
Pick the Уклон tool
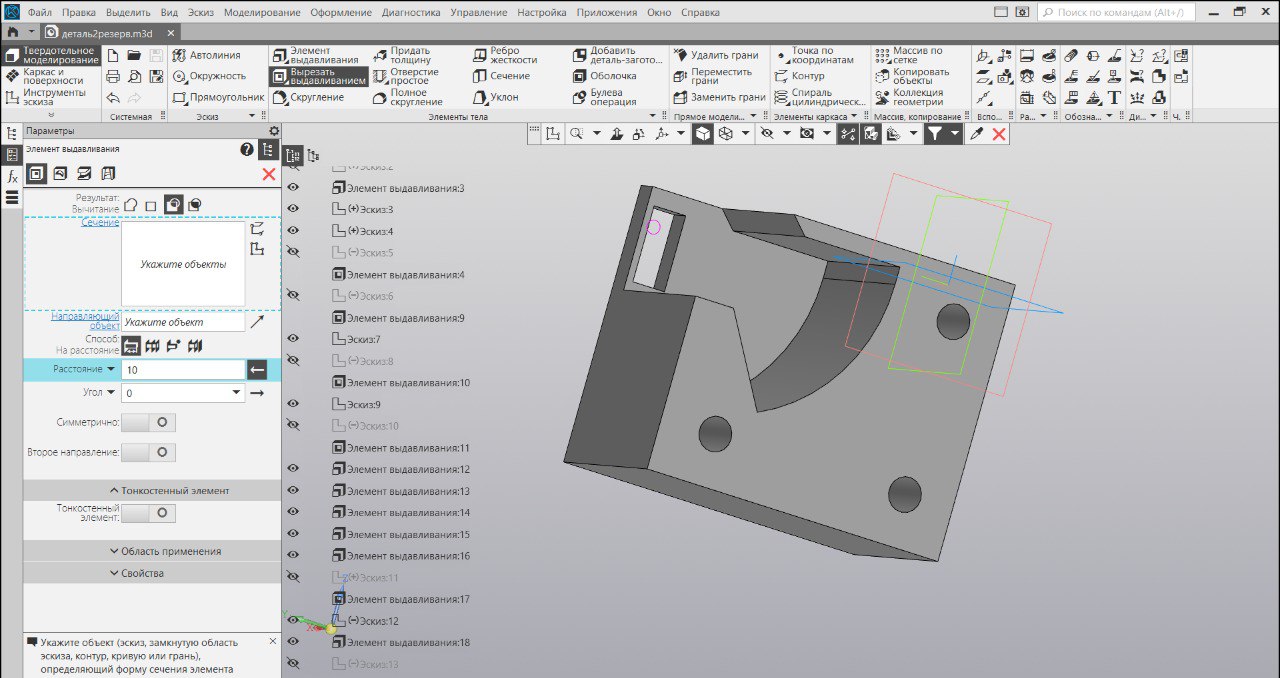[x=496, y=98]
